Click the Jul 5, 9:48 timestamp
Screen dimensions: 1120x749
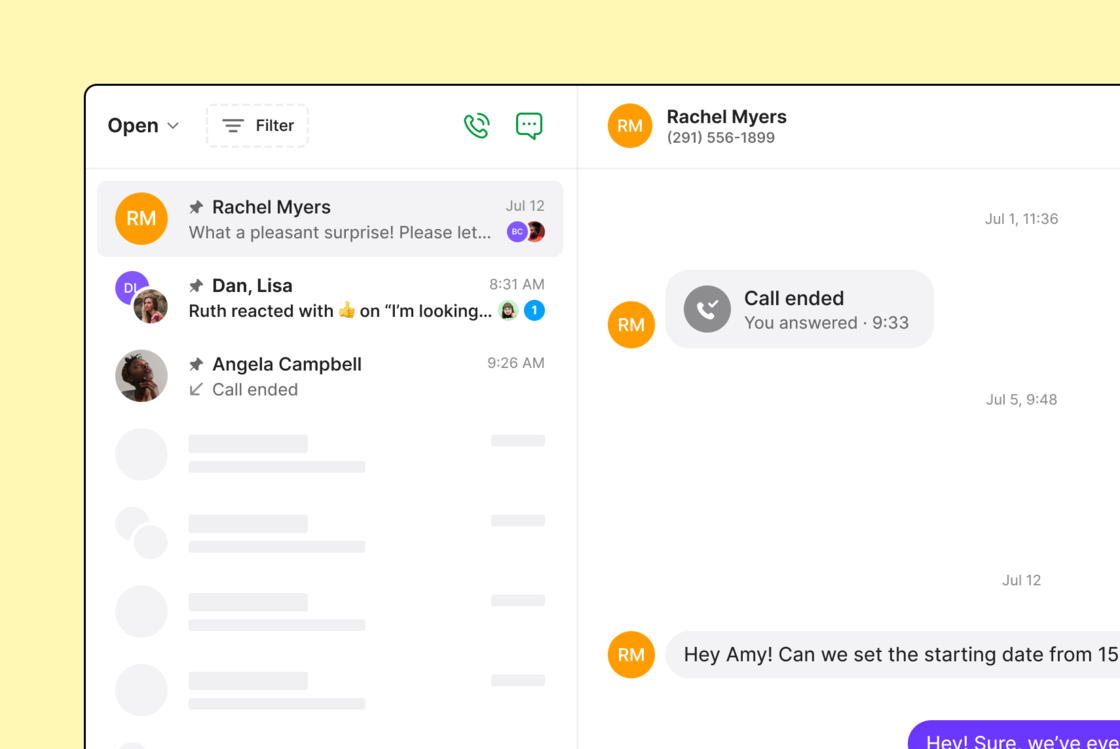click(1021, 400)
